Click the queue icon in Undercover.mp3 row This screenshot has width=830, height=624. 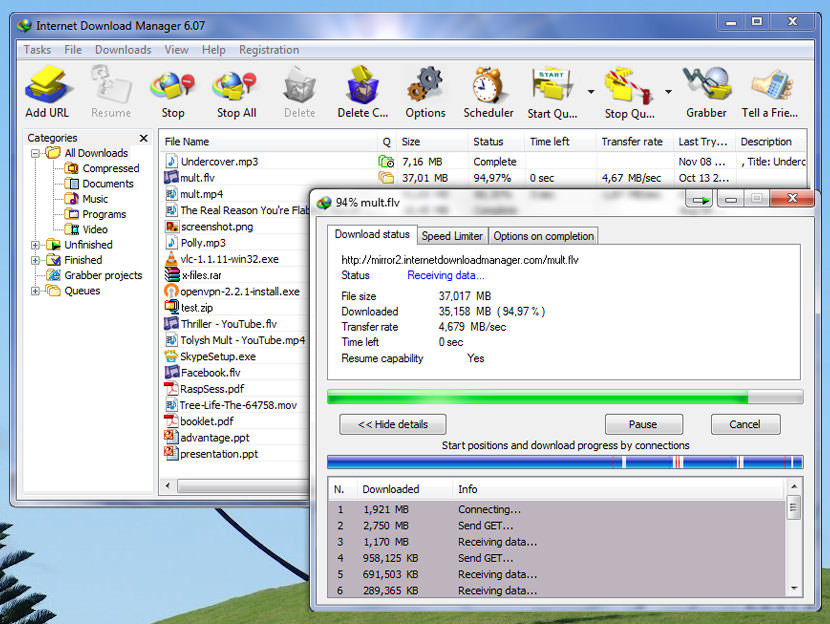(386, 161)
